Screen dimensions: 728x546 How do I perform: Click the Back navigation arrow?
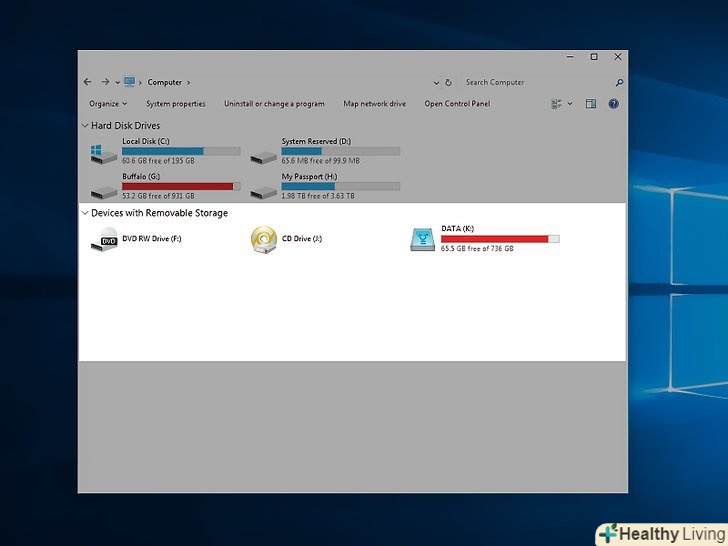click(x=88, y=82)
